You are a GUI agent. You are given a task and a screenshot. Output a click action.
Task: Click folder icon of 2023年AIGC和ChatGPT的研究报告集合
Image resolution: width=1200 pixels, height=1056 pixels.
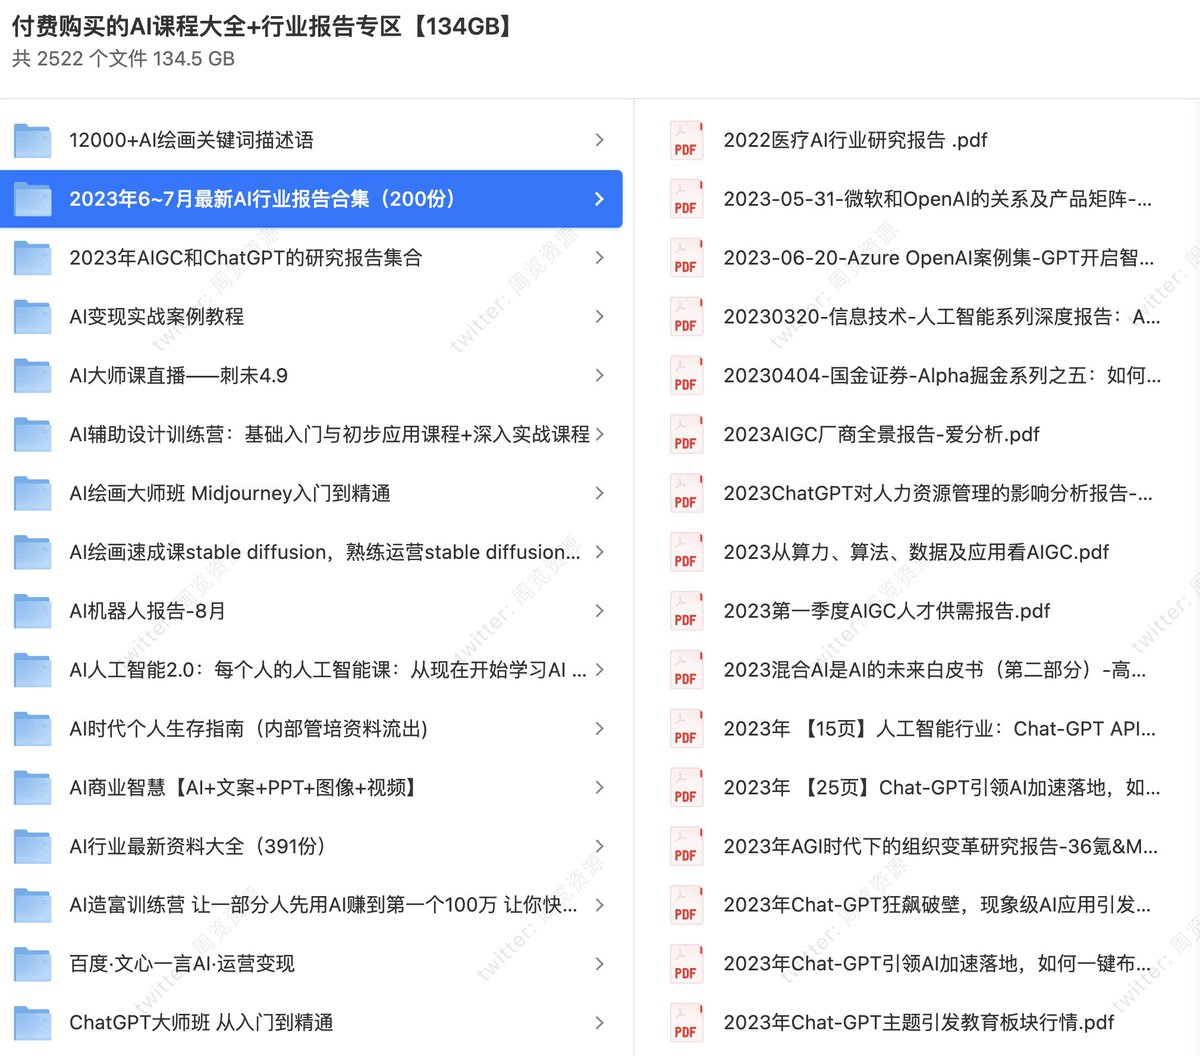pyautogui.click(x=33, y=258)
